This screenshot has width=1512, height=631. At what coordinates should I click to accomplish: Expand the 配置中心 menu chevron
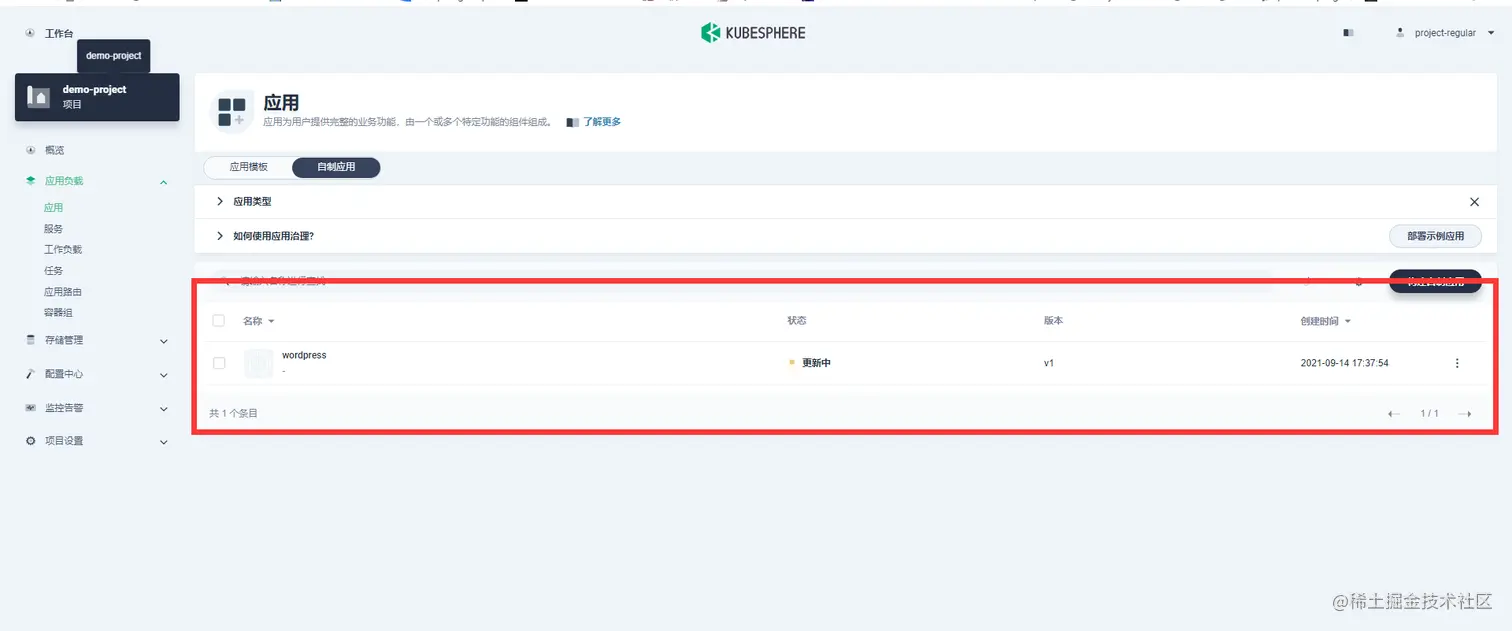click(164, 375)
